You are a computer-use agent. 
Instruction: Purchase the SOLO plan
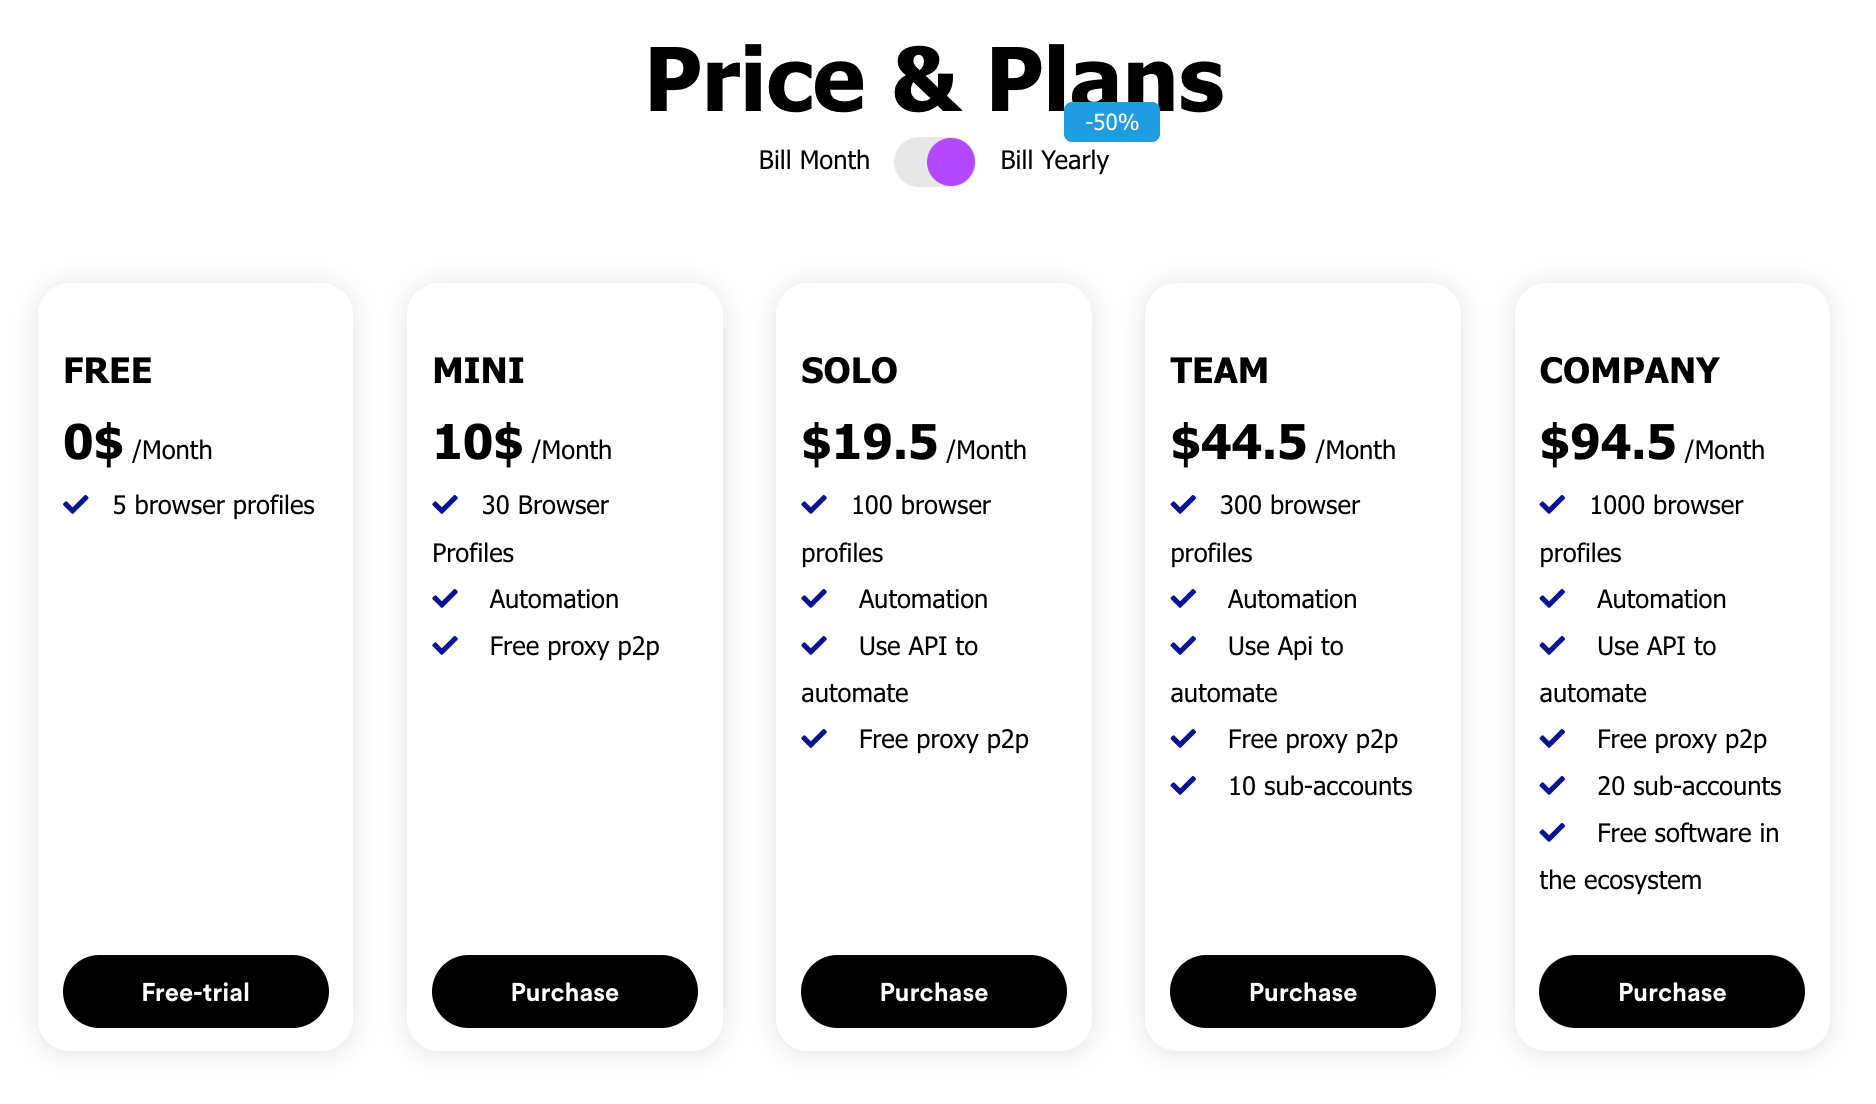pyautogui.click(x=934, y=991)
